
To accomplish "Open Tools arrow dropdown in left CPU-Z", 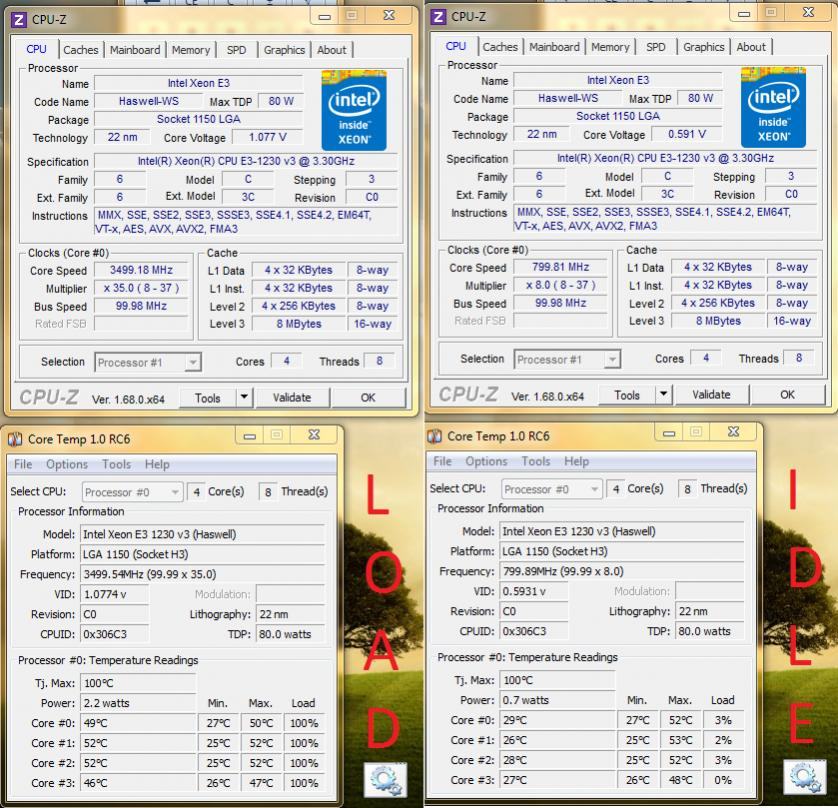I will point(244,397).
